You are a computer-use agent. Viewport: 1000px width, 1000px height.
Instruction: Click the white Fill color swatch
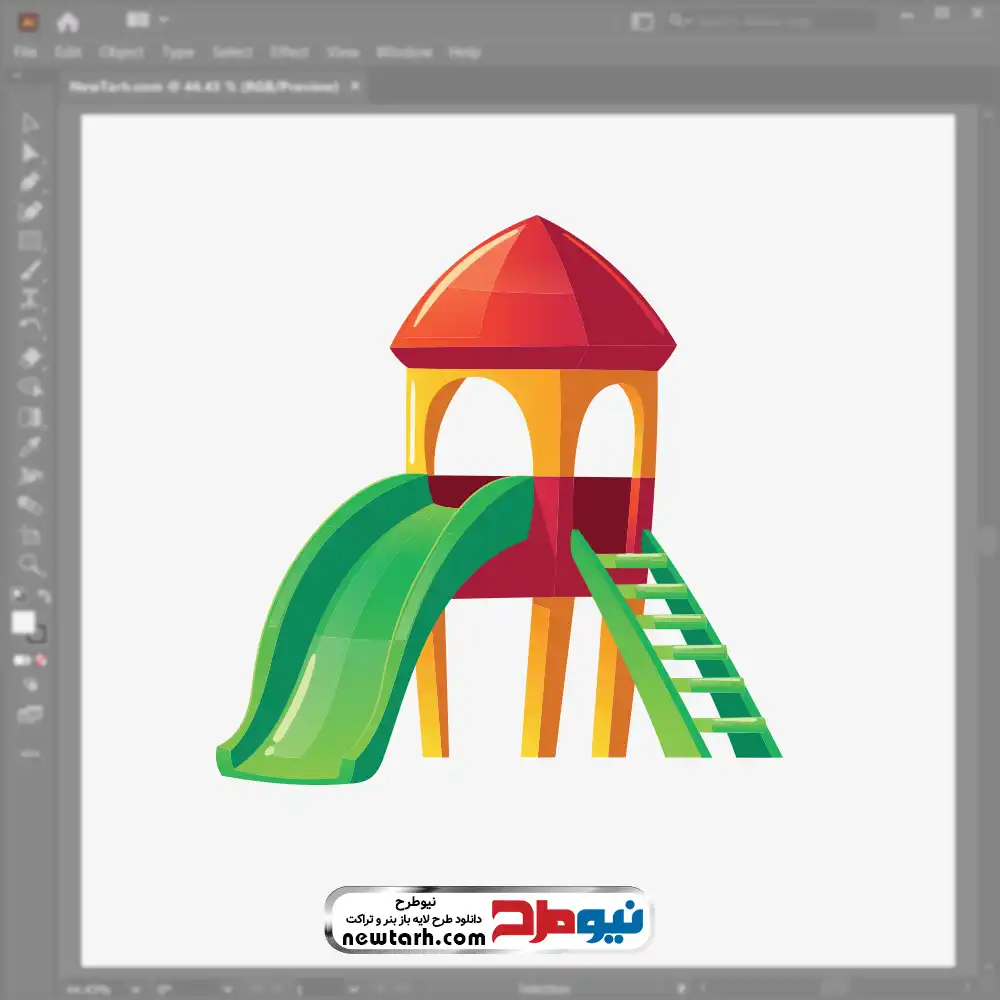[23, 623]
